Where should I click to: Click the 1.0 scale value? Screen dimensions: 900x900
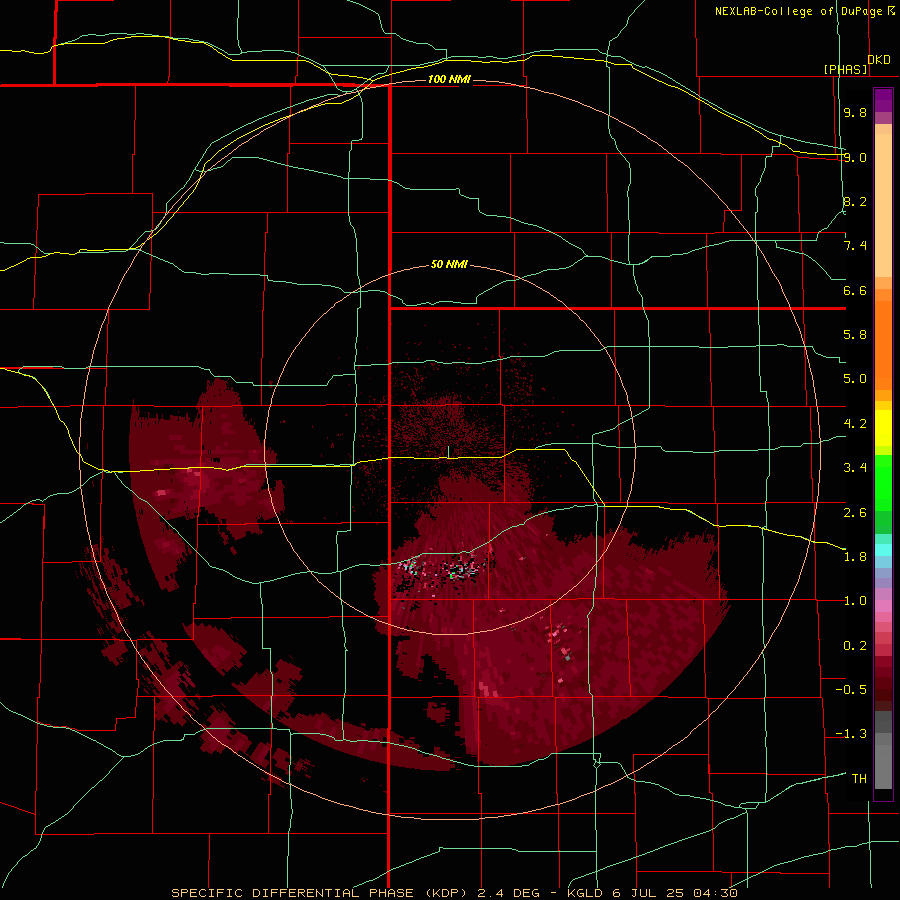[855, 601]
